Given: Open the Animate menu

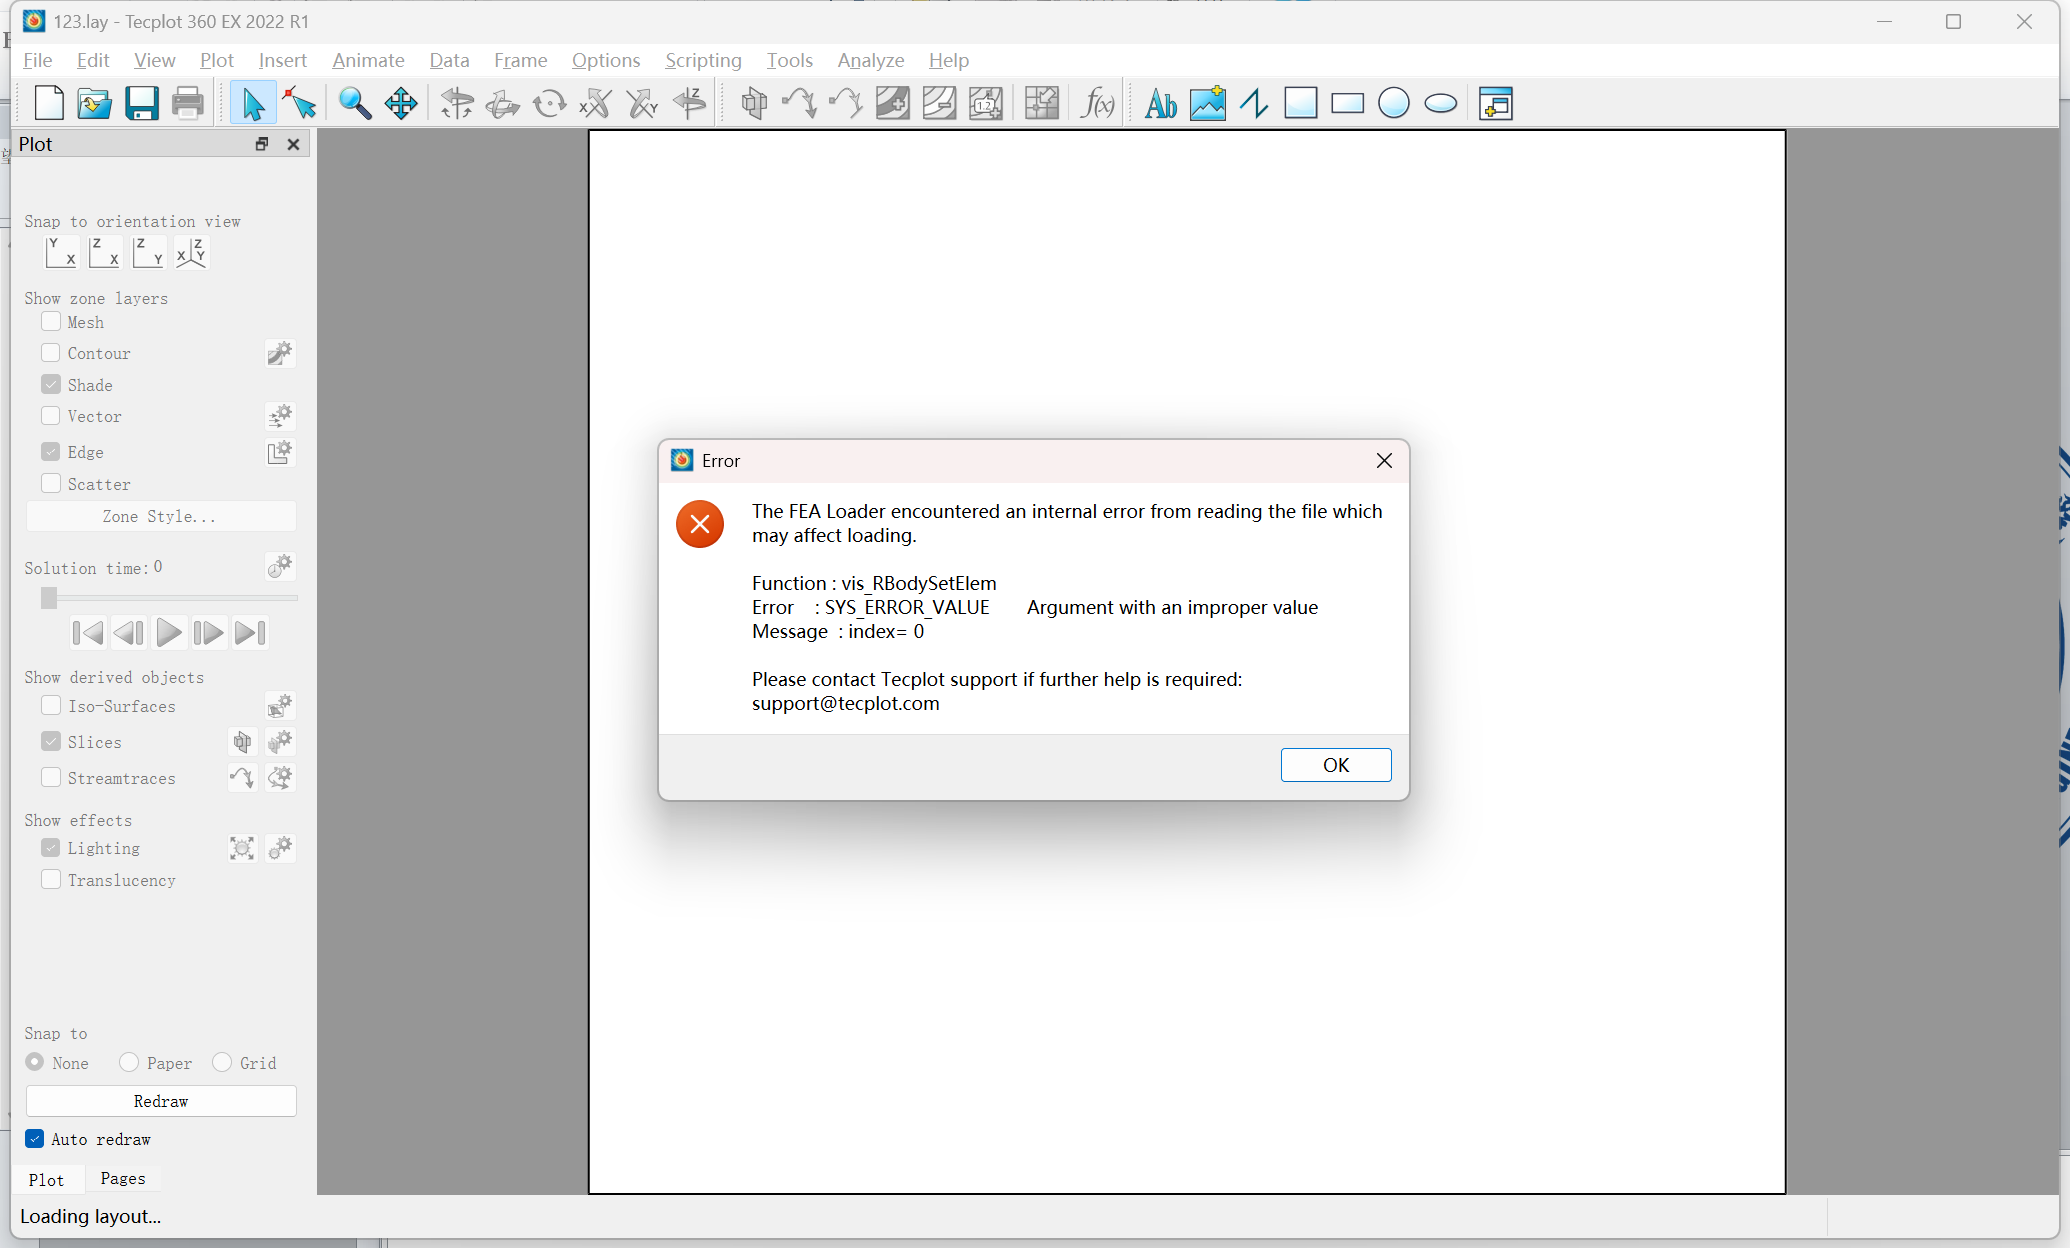Looking at the screenshot, I should tap(368, 60).
